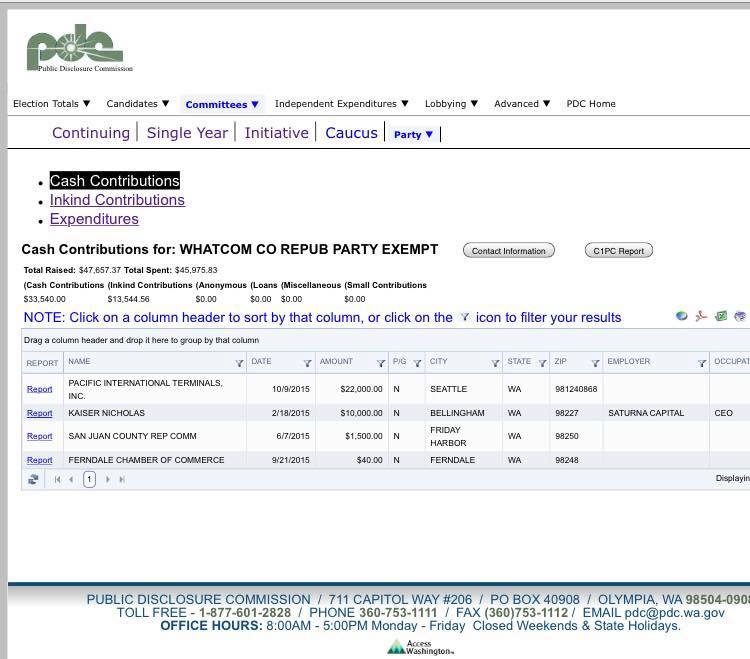Click the STATE column filter icon

pos(542,363)
